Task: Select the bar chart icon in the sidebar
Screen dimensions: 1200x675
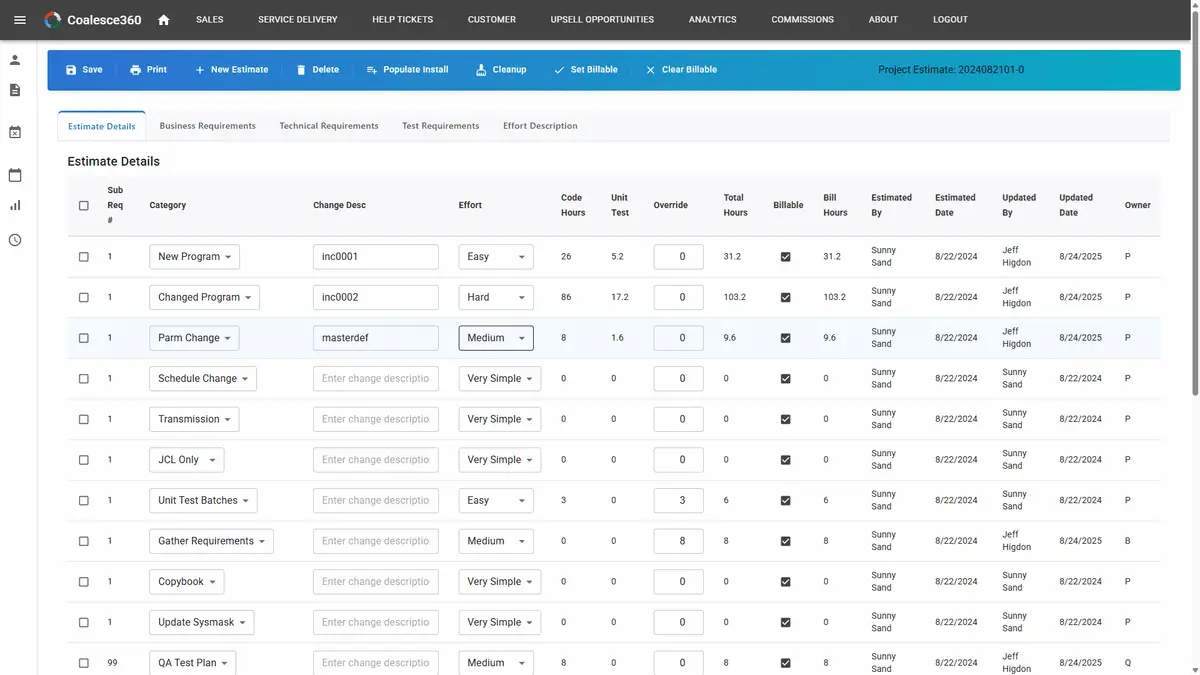Action: click(14, 204)
